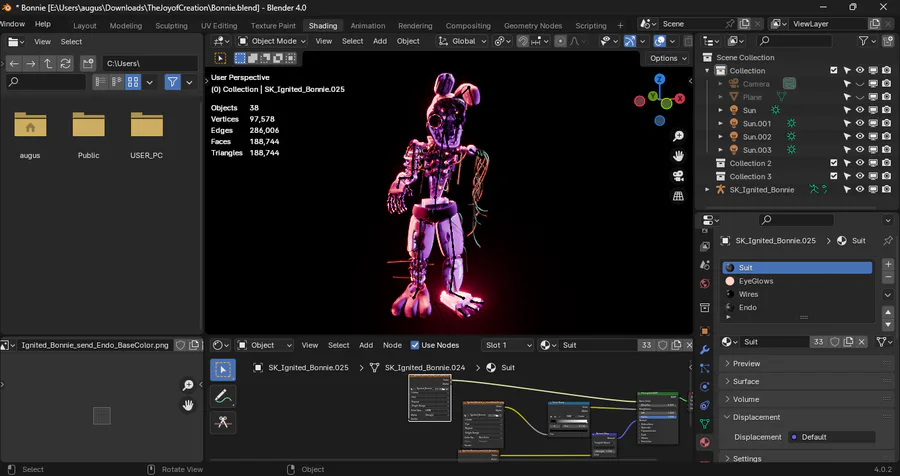Open the Material properties tab icon
This screenshot has height=476, width=900.
pyautogui.click(x=705, y=442)
